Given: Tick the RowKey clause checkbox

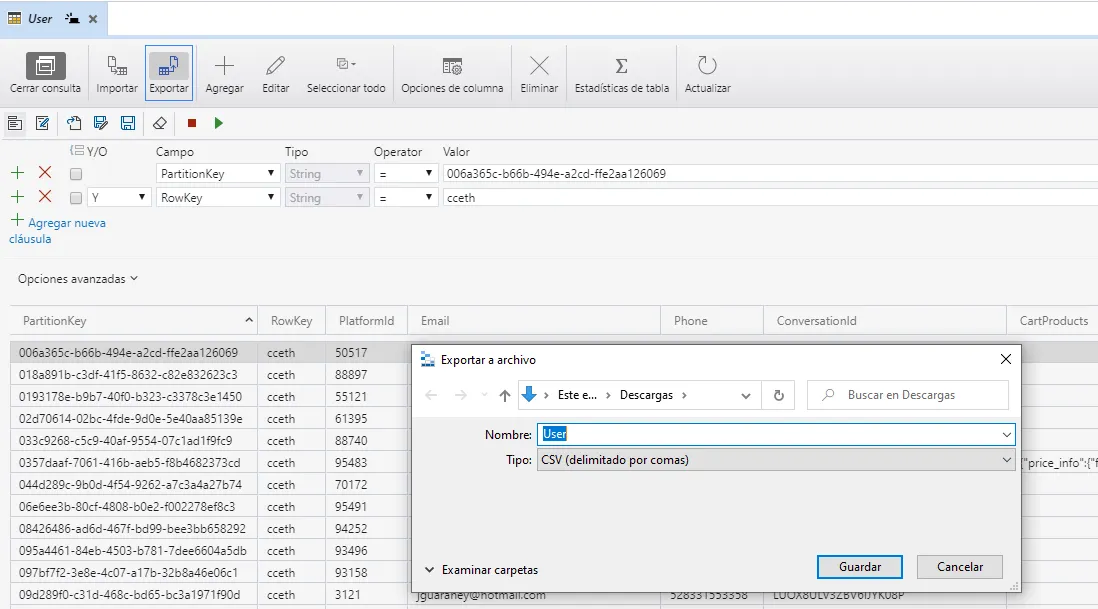Looking at the screenshot, I should (x=76, y=198).
